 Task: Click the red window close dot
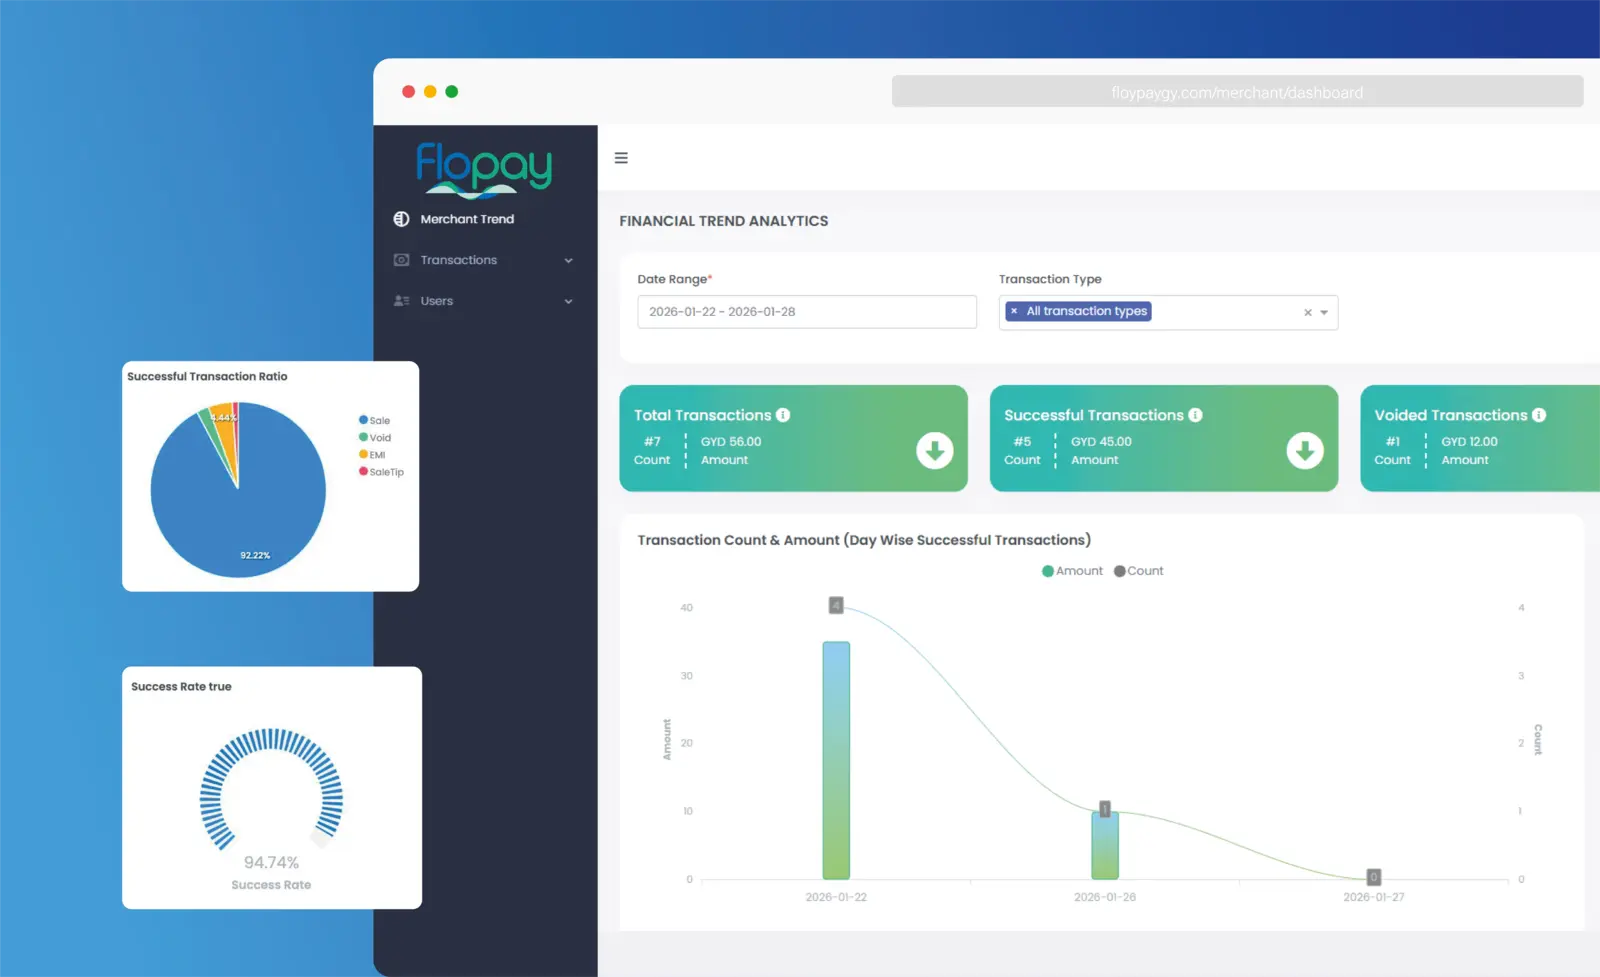coord(408,91)
